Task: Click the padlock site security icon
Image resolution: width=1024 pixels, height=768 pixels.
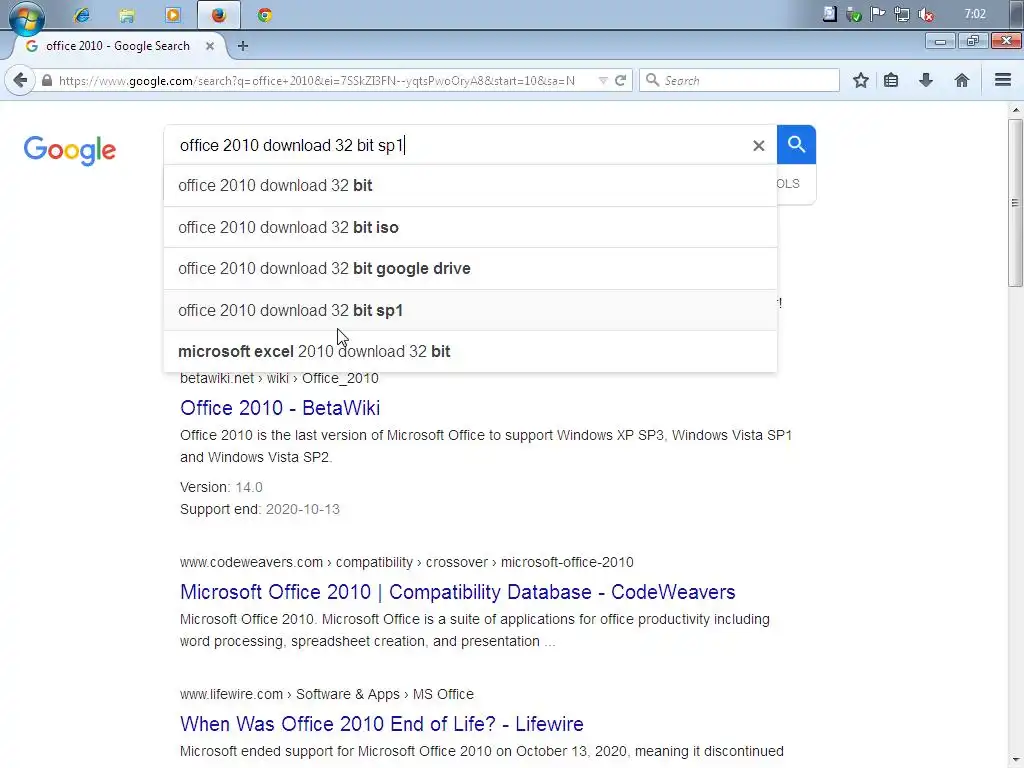Action: (47, 80)
